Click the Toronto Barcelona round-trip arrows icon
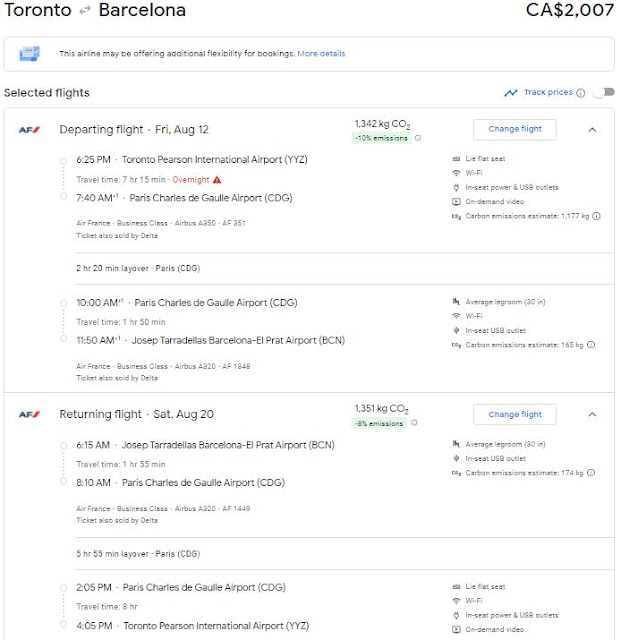The width and height of the screenshot is (621, 640). (85, 11)
